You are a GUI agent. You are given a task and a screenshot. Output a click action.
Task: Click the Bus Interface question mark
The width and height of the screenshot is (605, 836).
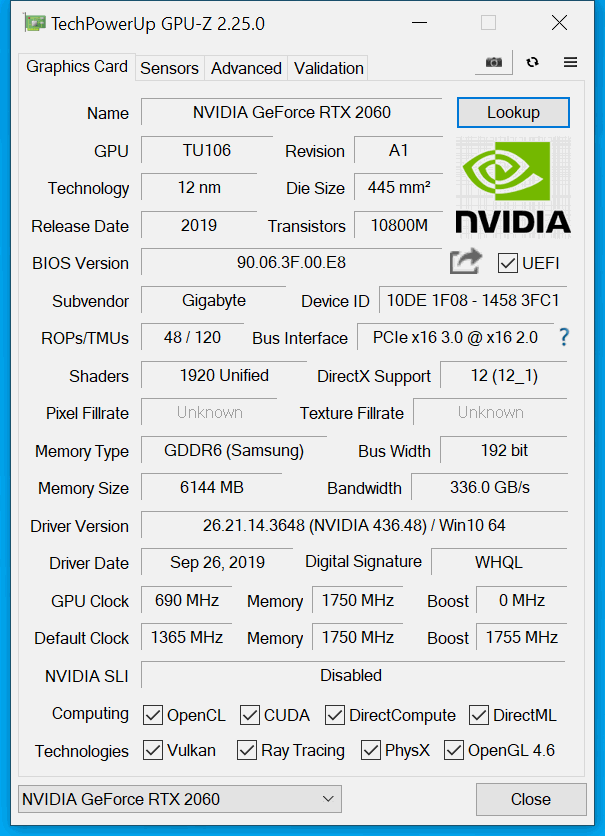[x=564, y=337]
